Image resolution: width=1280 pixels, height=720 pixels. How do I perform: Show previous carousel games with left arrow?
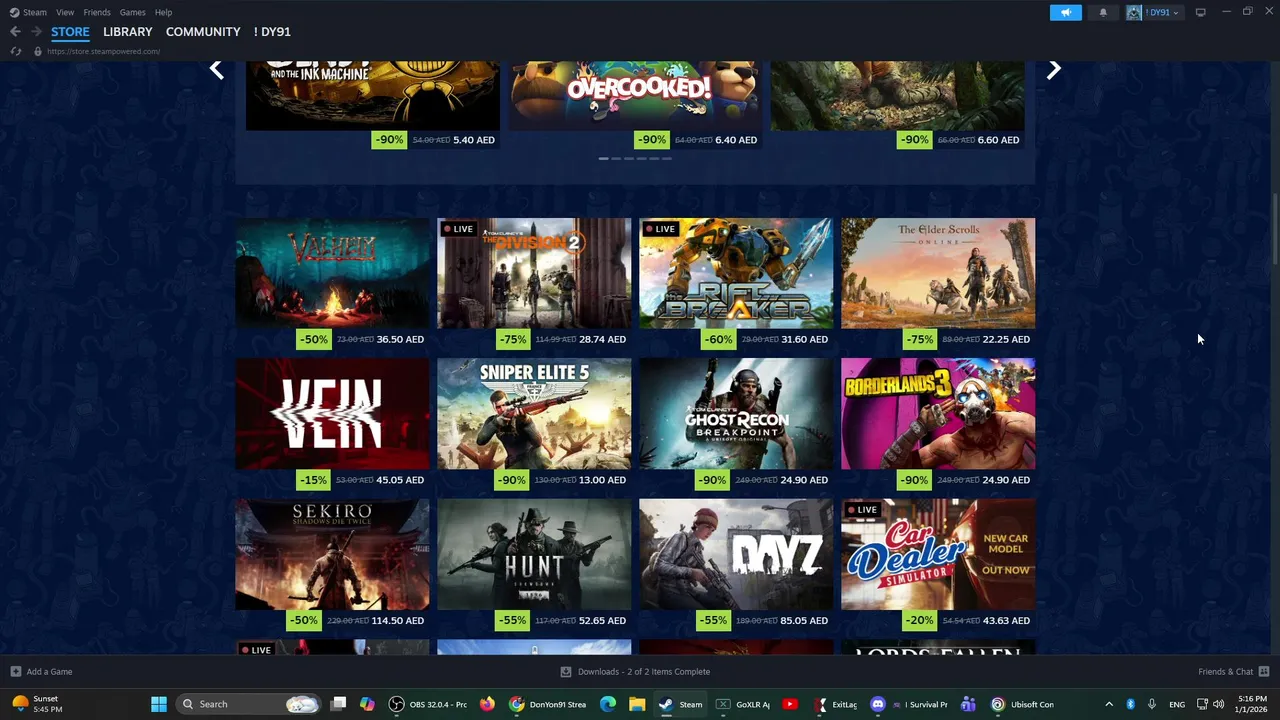point(216,69)
